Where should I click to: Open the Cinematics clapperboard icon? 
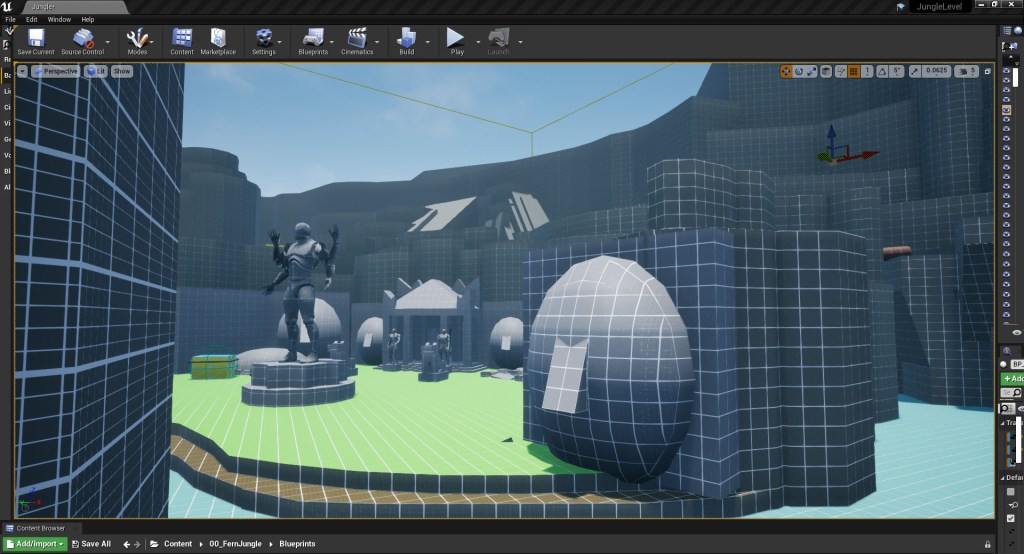tap(357, 40)
